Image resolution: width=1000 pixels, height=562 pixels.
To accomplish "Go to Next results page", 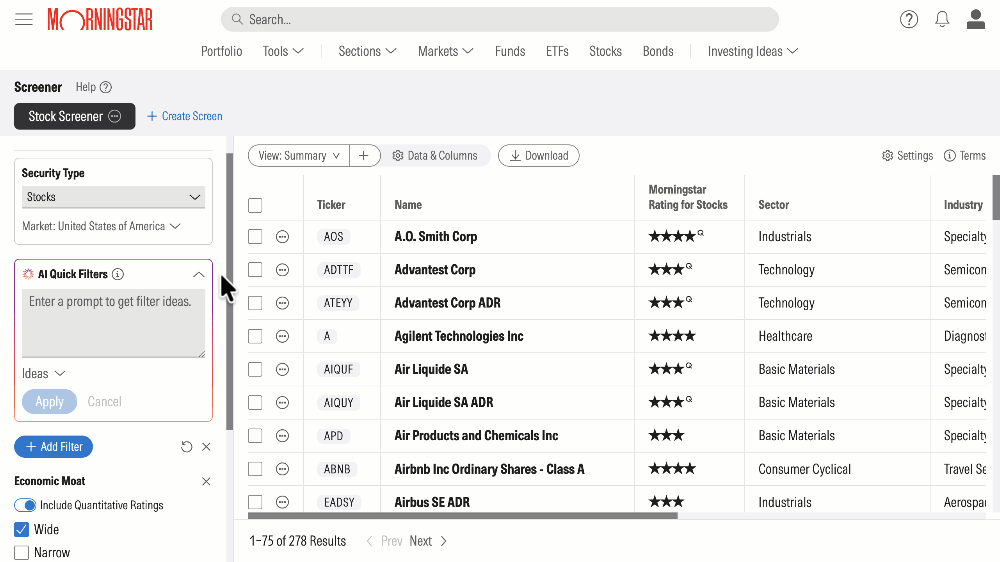I will click(x=428, y=541).
